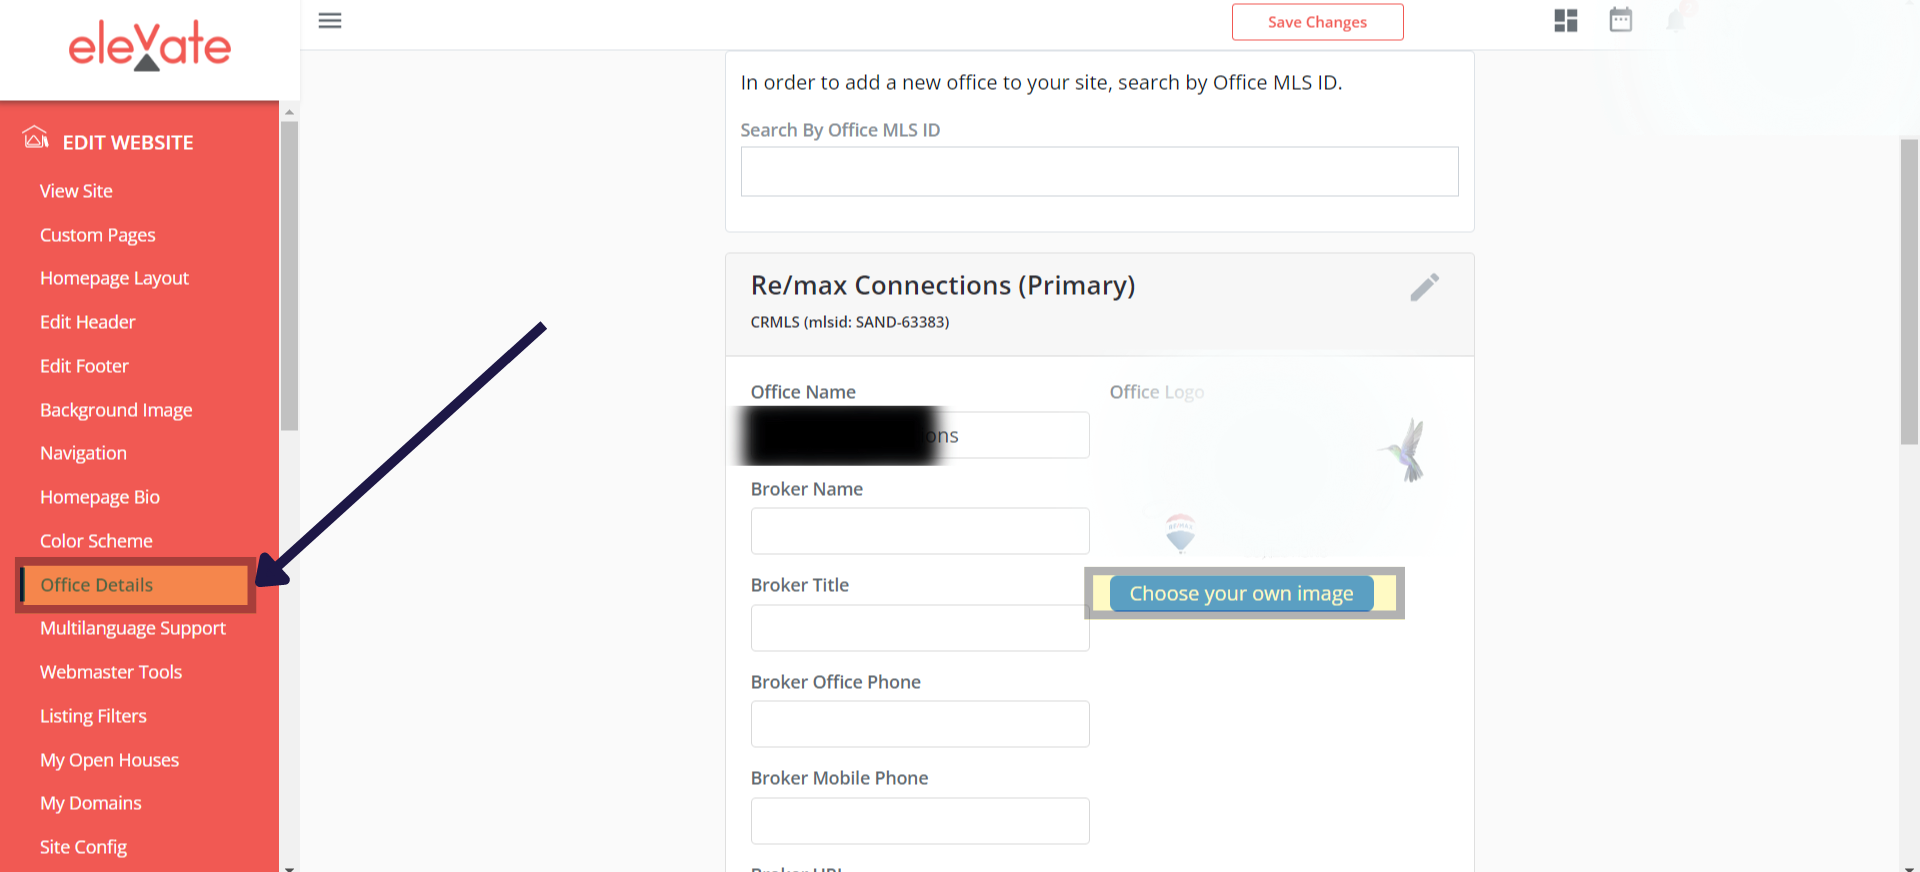This screenshot has height=872, width=1920.
Task: Open Multilanguage Support page
Action: pyautogui.click(x=133, y=628)
